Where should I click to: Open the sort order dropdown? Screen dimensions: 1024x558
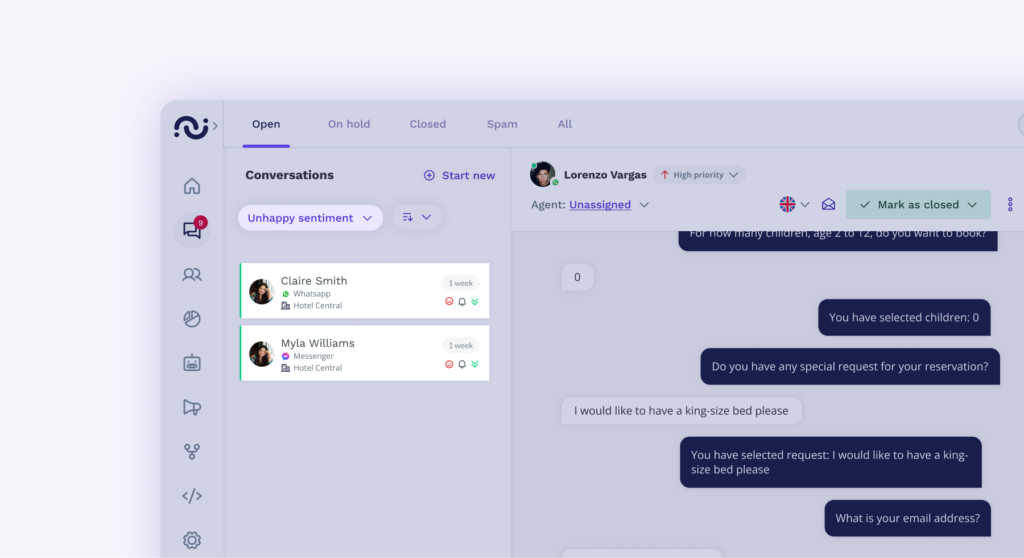416,217
